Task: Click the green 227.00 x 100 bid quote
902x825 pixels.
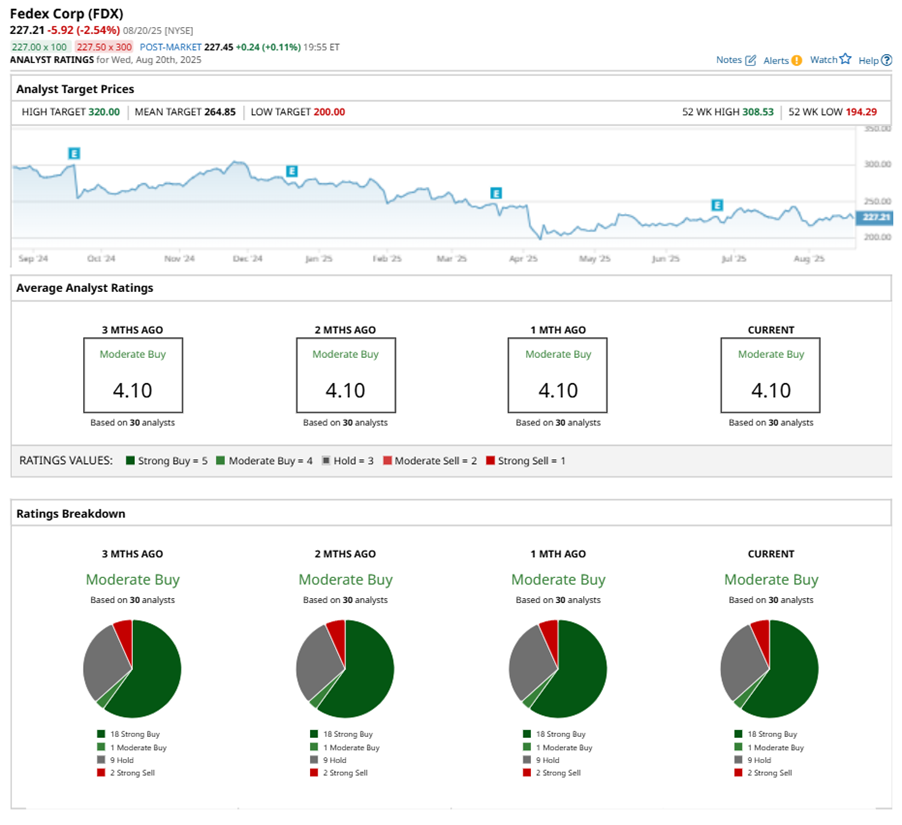Action: click(x=39, y=47)
